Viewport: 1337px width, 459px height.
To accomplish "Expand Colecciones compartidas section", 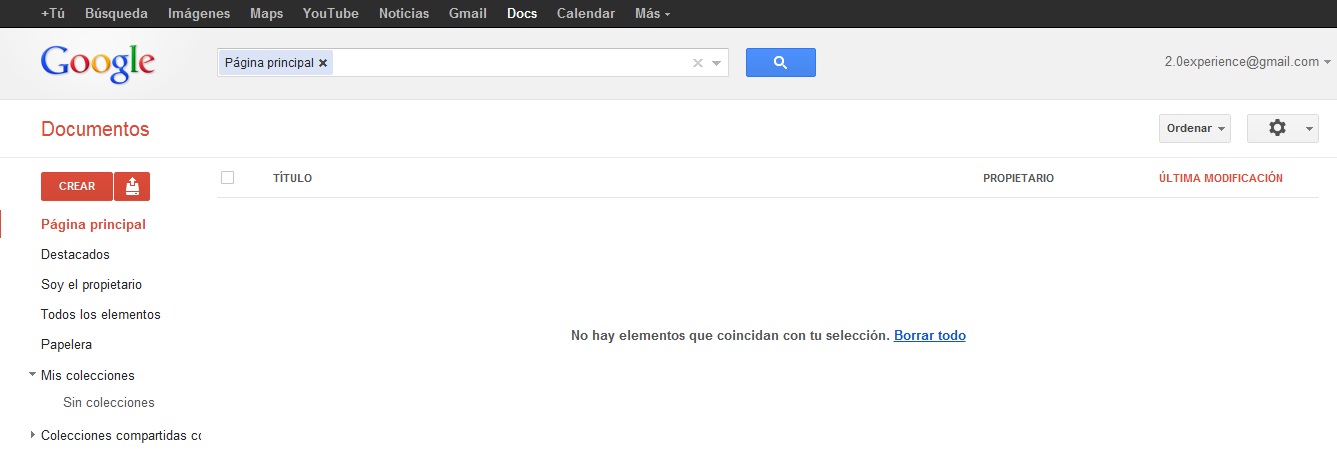I will pyautogui.click(x=33, y=435).
